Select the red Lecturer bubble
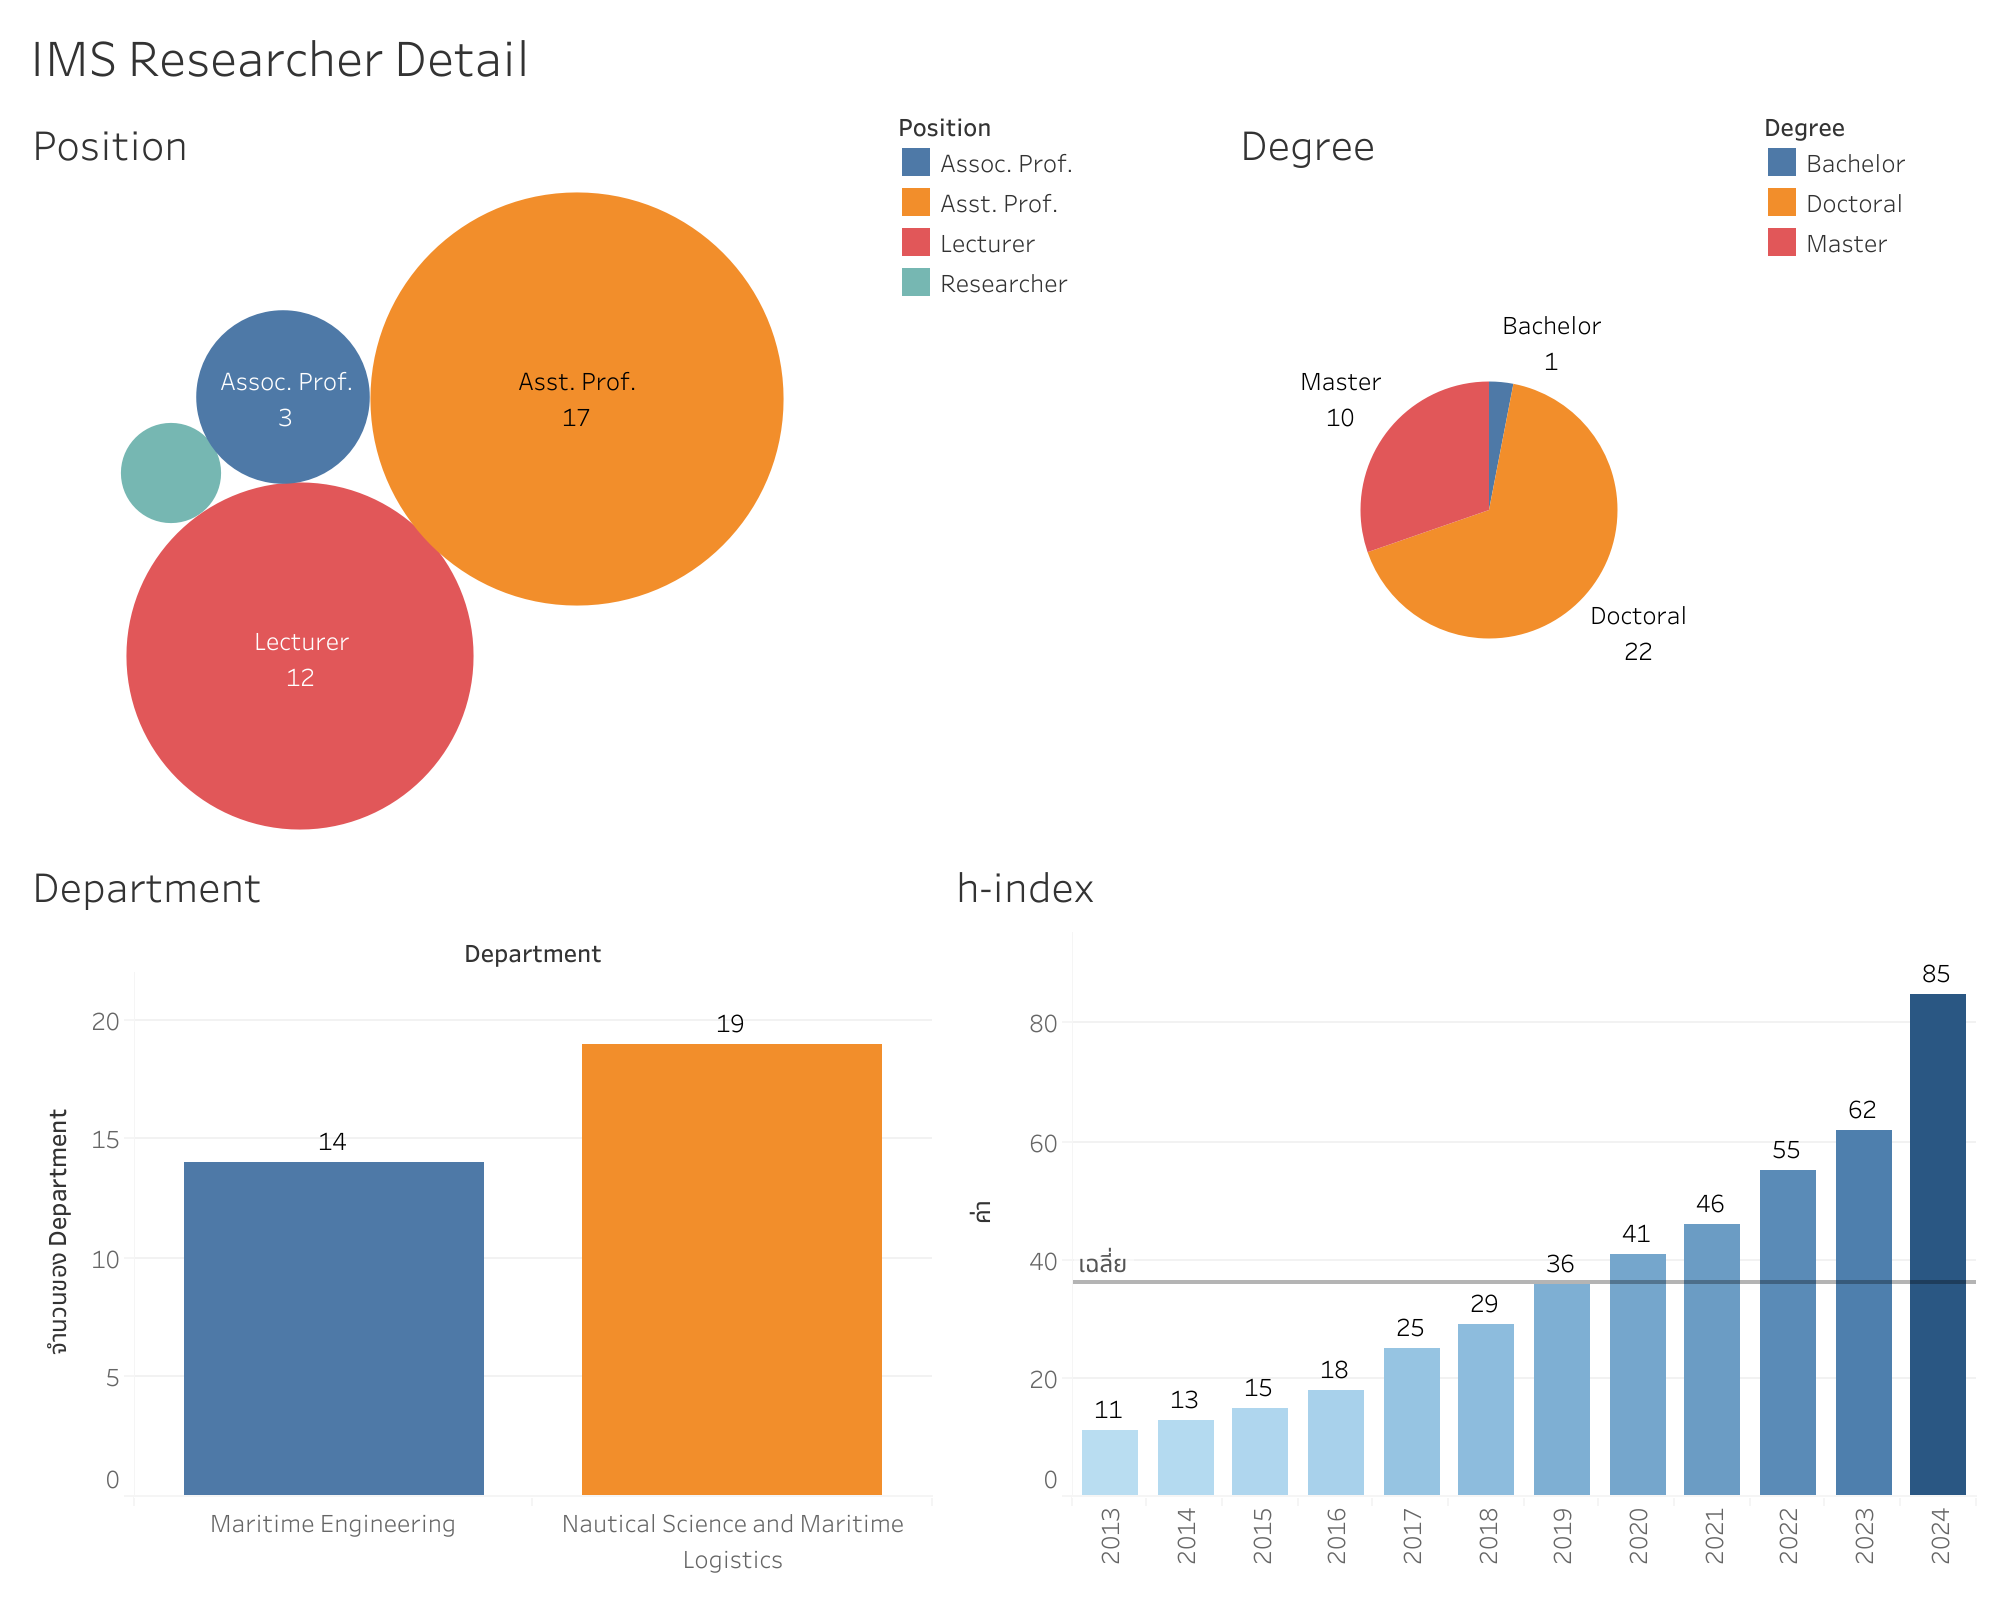1998x1598 pixels. [x=300, y=730]
